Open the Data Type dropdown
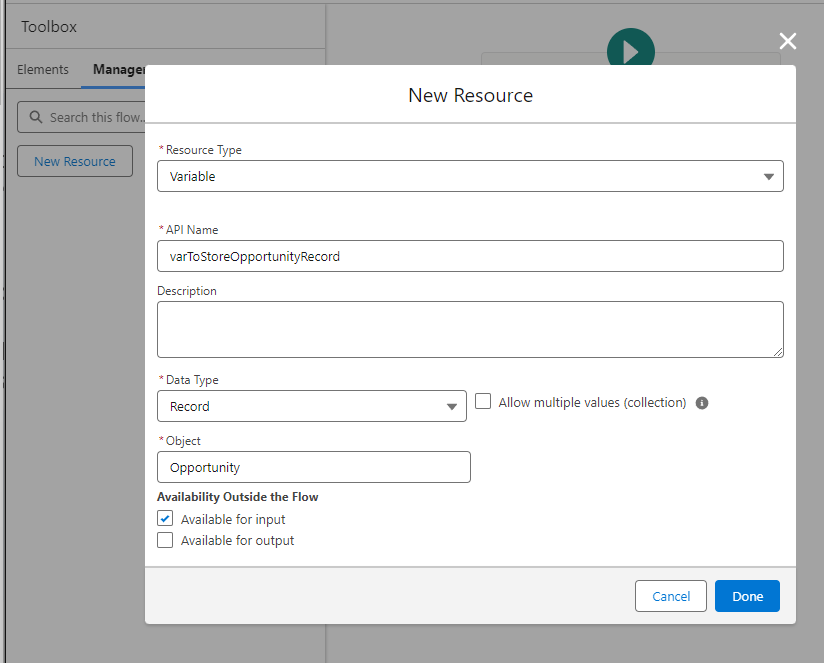The height and width of the screenshot is (663, 824). (x=312, y=406)
